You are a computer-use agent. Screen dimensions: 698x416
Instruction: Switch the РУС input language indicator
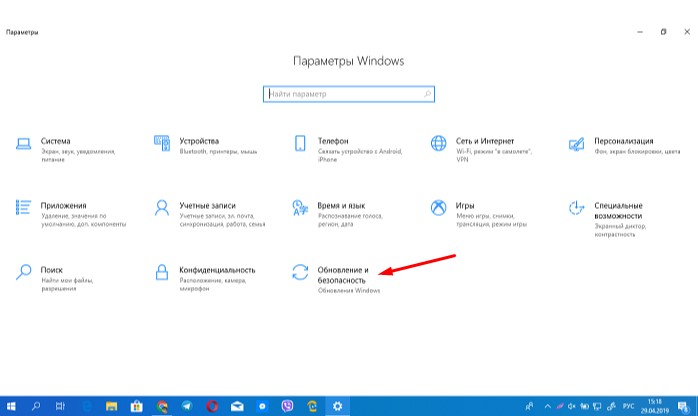point(629,406)
